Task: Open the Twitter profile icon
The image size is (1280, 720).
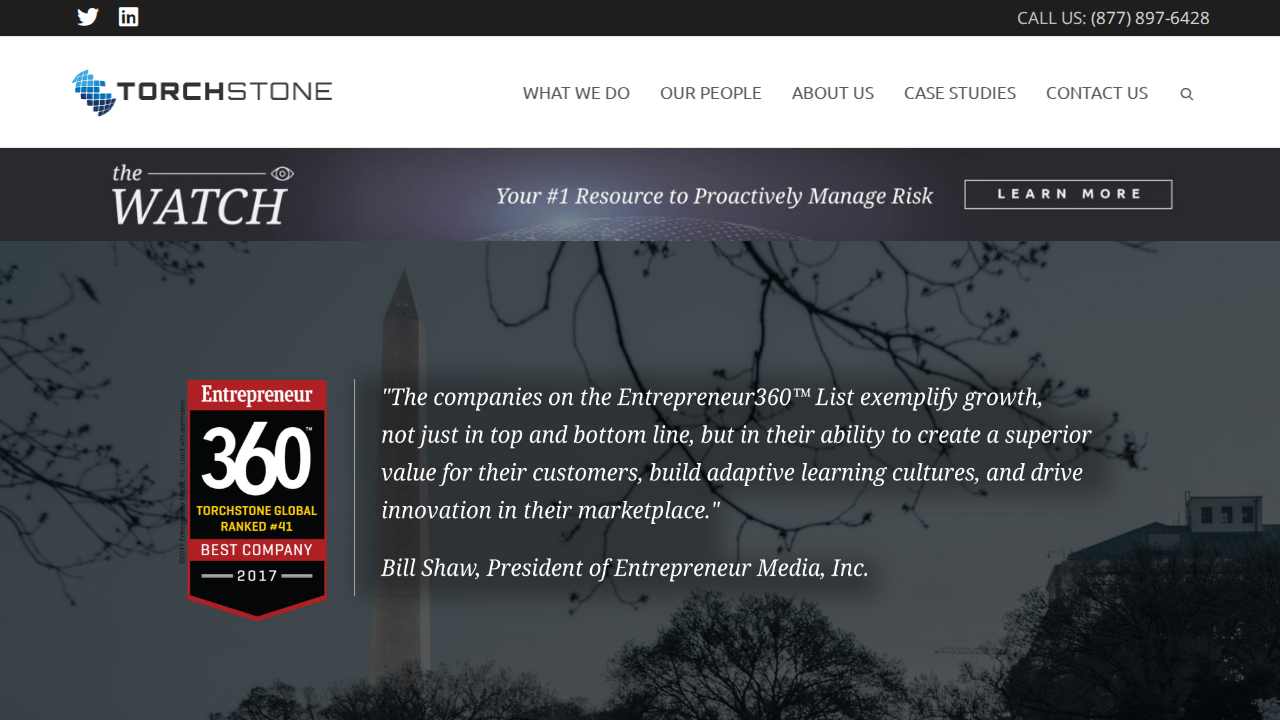Action: coord(88,17)
